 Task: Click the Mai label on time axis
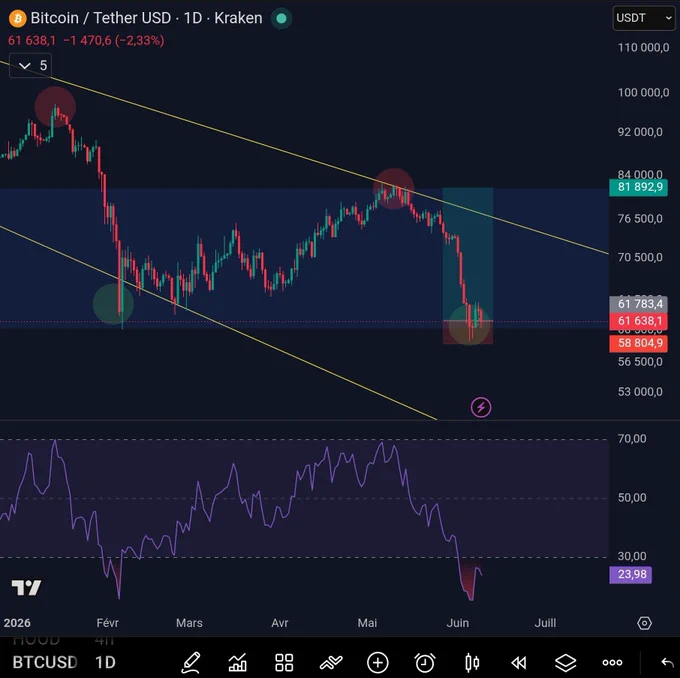click(367, 623)
